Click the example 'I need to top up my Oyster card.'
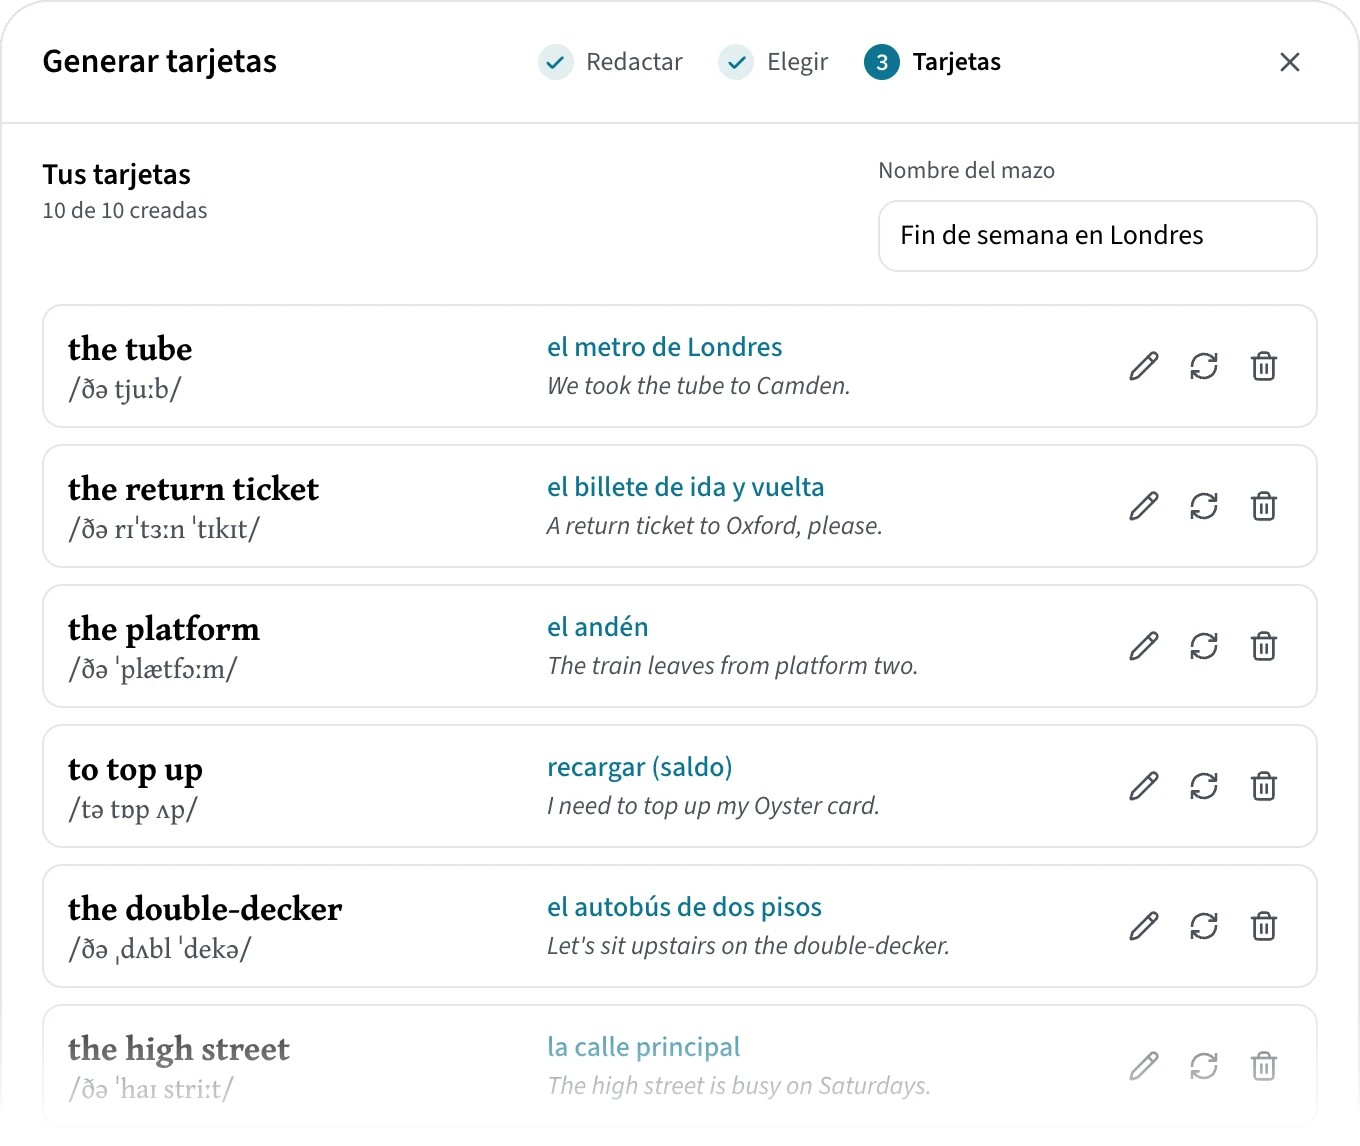1360x1146 pixels. coord(713,806)
